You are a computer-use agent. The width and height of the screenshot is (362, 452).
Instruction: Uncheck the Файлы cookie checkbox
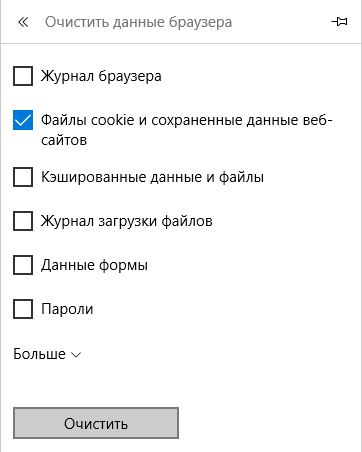pyautogui.click(x=23, y=120)
